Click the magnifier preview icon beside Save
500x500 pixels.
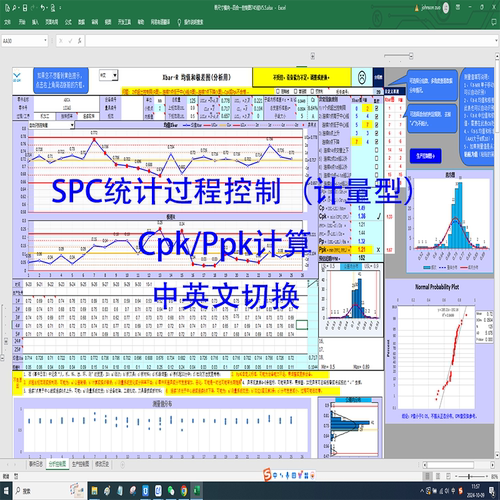pos(14,8)
